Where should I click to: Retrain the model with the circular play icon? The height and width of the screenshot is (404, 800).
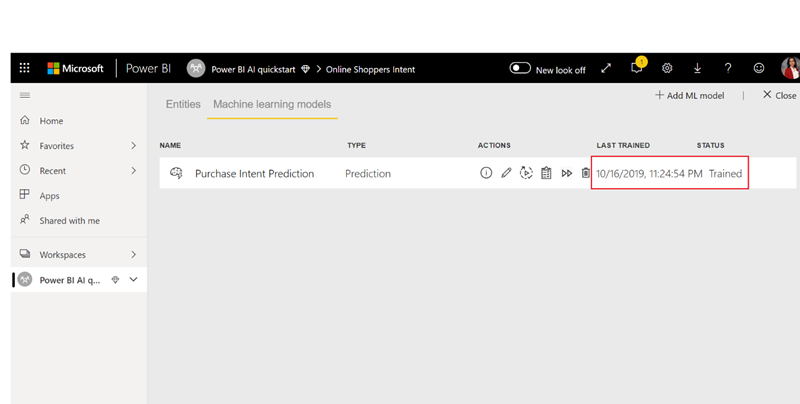[526, 173]
